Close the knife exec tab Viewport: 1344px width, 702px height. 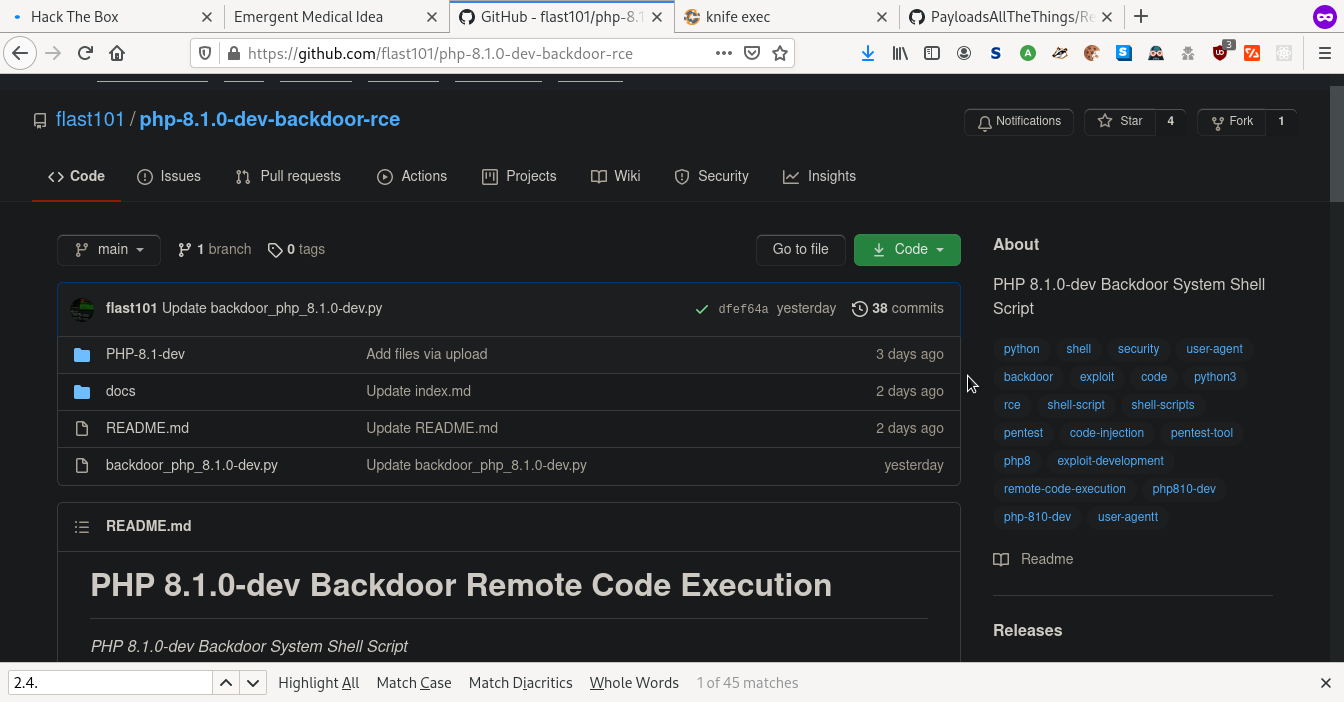click(882, 17)
